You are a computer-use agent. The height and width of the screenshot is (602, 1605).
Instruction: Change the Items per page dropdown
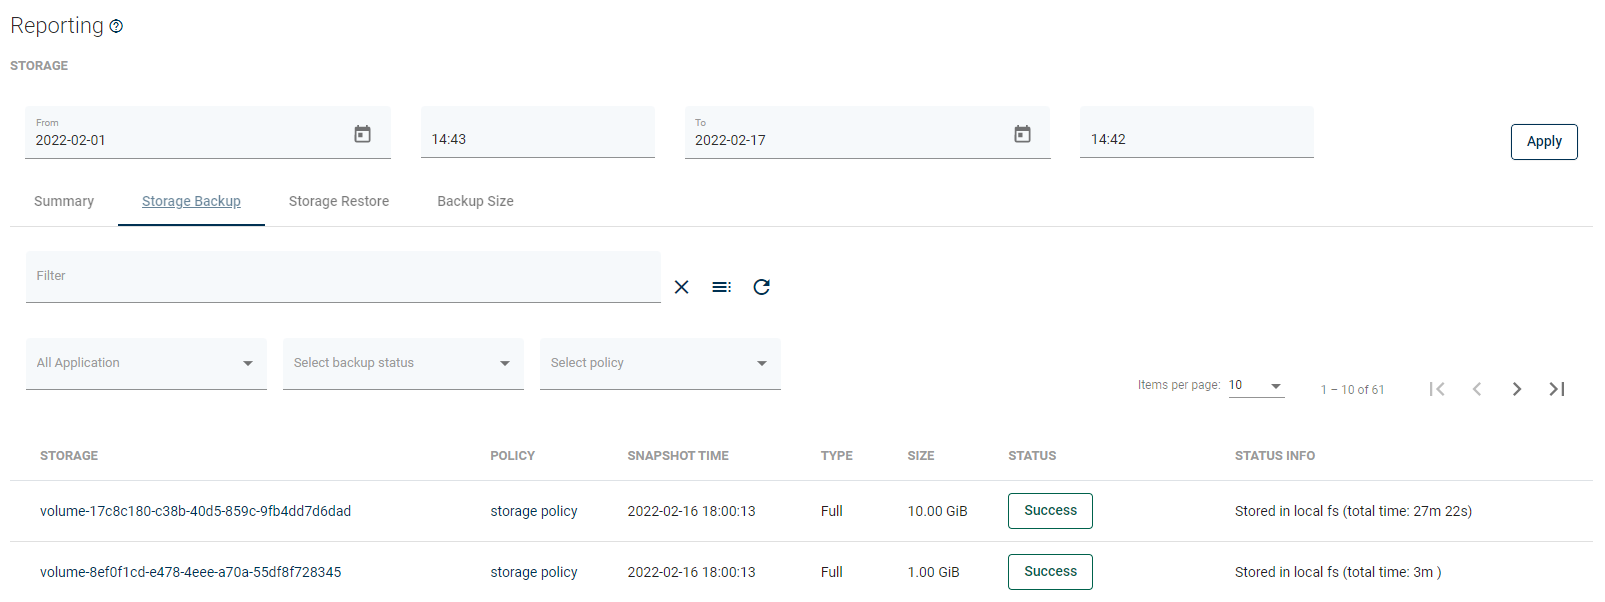point(1256,386)
